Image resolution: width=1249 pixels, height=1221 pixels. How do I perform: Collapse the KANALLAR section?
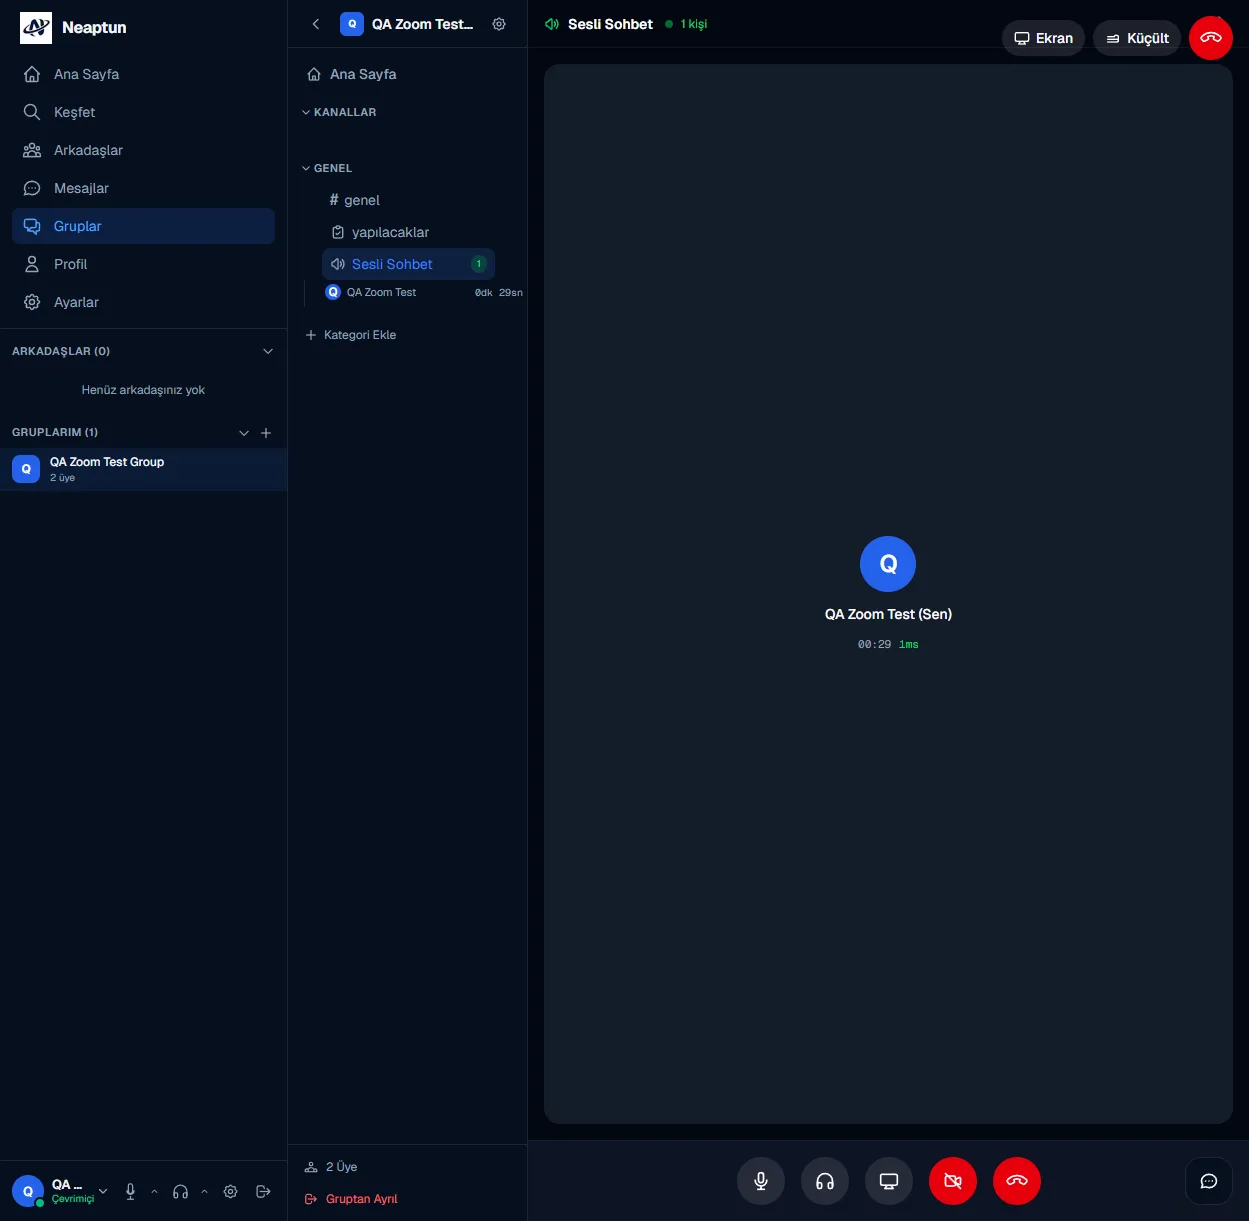339,112
